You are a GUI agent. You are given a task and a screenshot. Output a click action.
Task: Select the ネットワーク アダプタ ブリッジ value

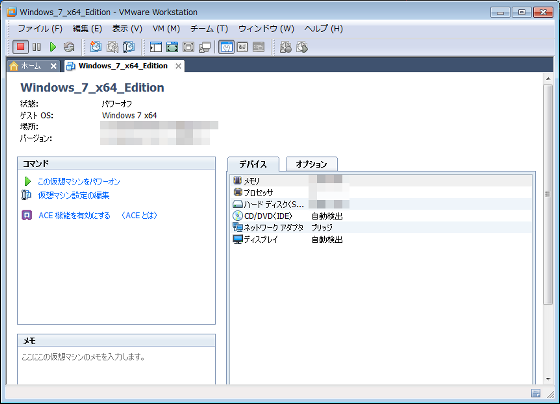coord(322,228)
